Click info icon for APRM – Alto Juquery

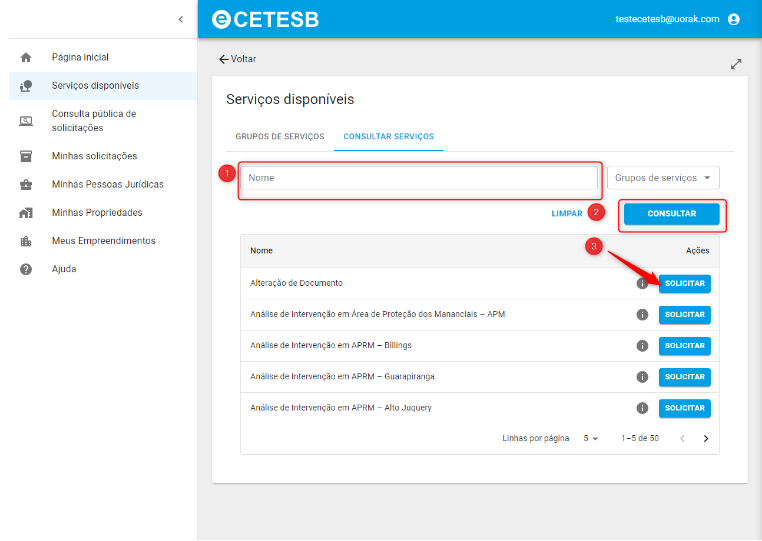[642, 408]
